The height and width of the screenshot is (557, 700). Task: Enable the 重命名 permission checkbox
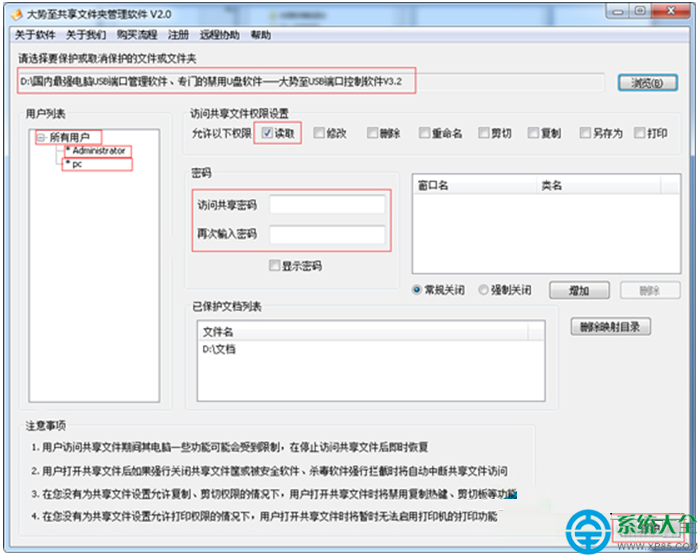coord(424,133)
